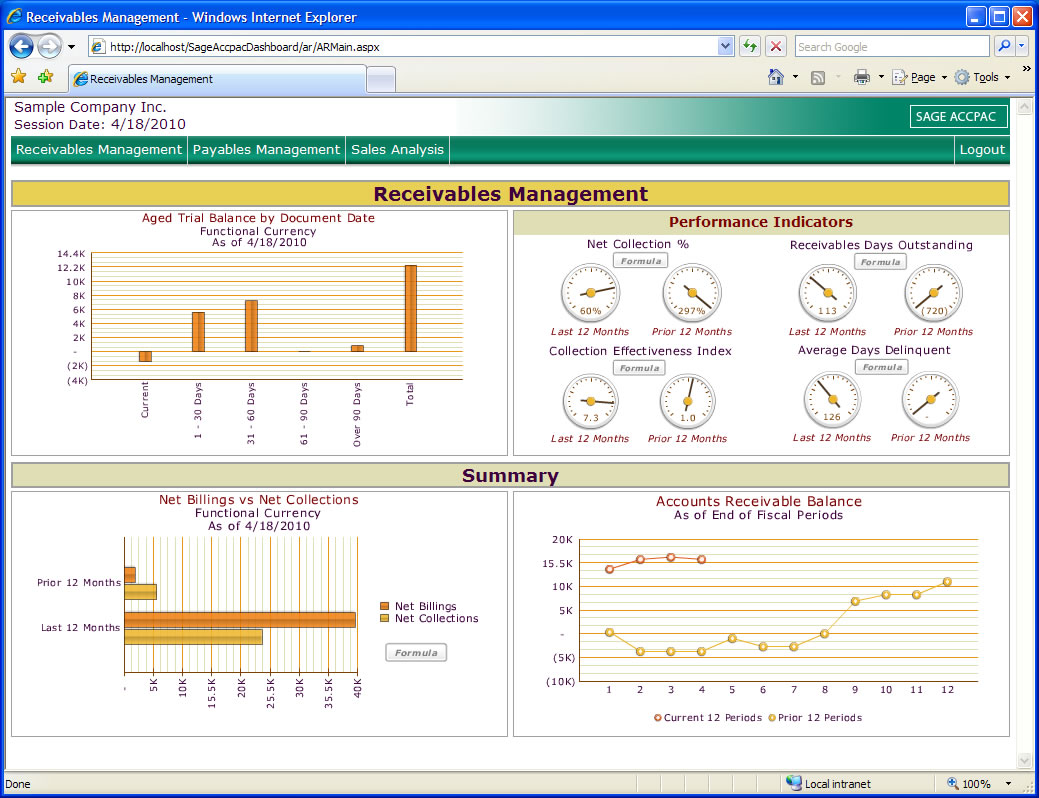Click the browser Back arrow button
The height and width of the screenshot is (798, 1039).
[22, 46]
